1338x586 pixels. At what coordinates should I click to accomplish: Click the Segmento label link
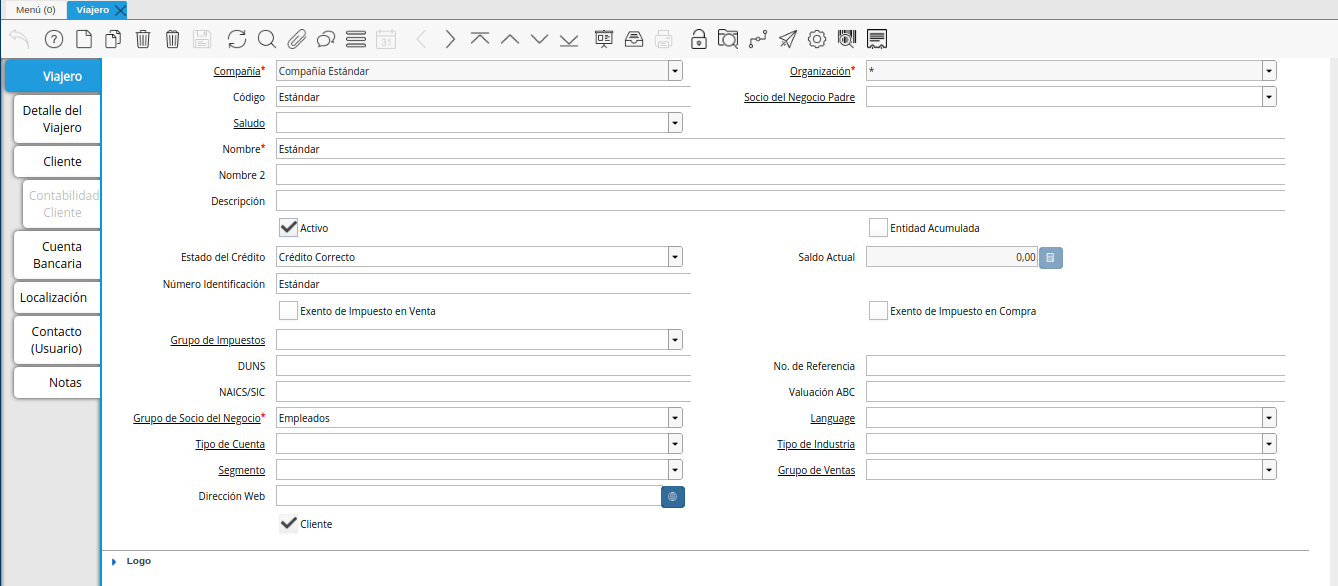pos(242,470)
